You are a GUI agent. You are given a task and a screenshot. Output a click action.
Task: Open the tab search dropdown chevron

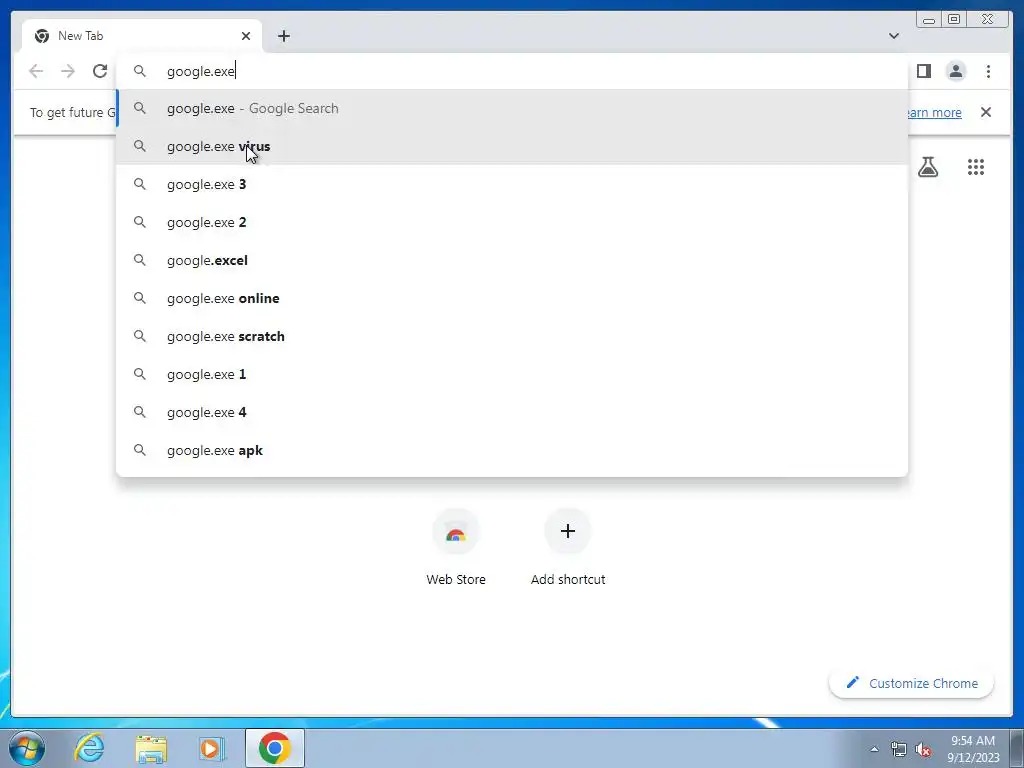coord(893,36)
